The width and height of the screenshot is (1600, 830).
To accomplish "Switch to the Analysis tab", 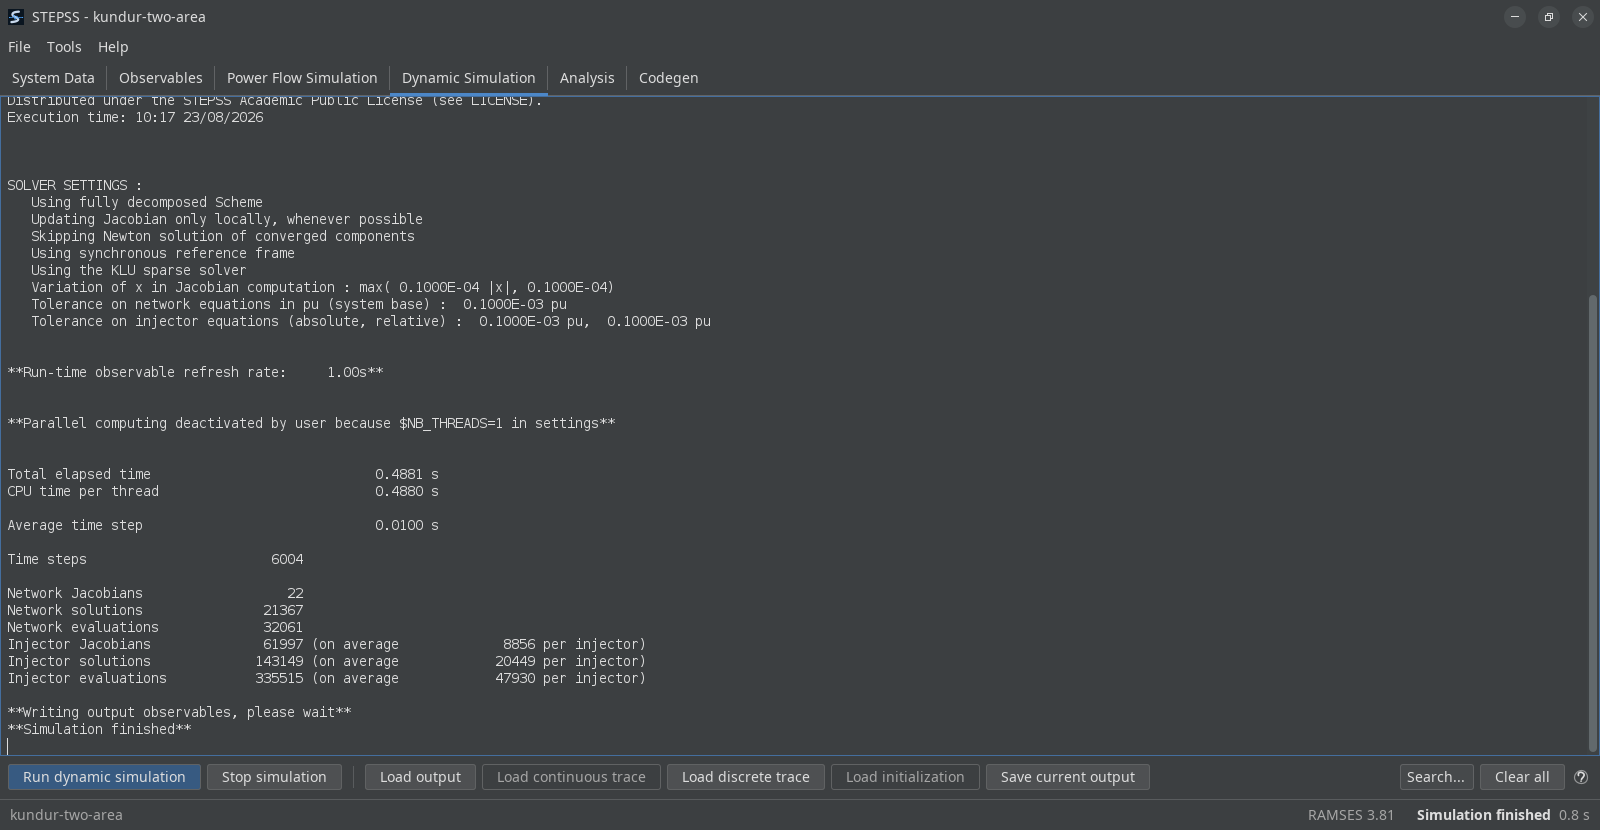I will point(587,78).
